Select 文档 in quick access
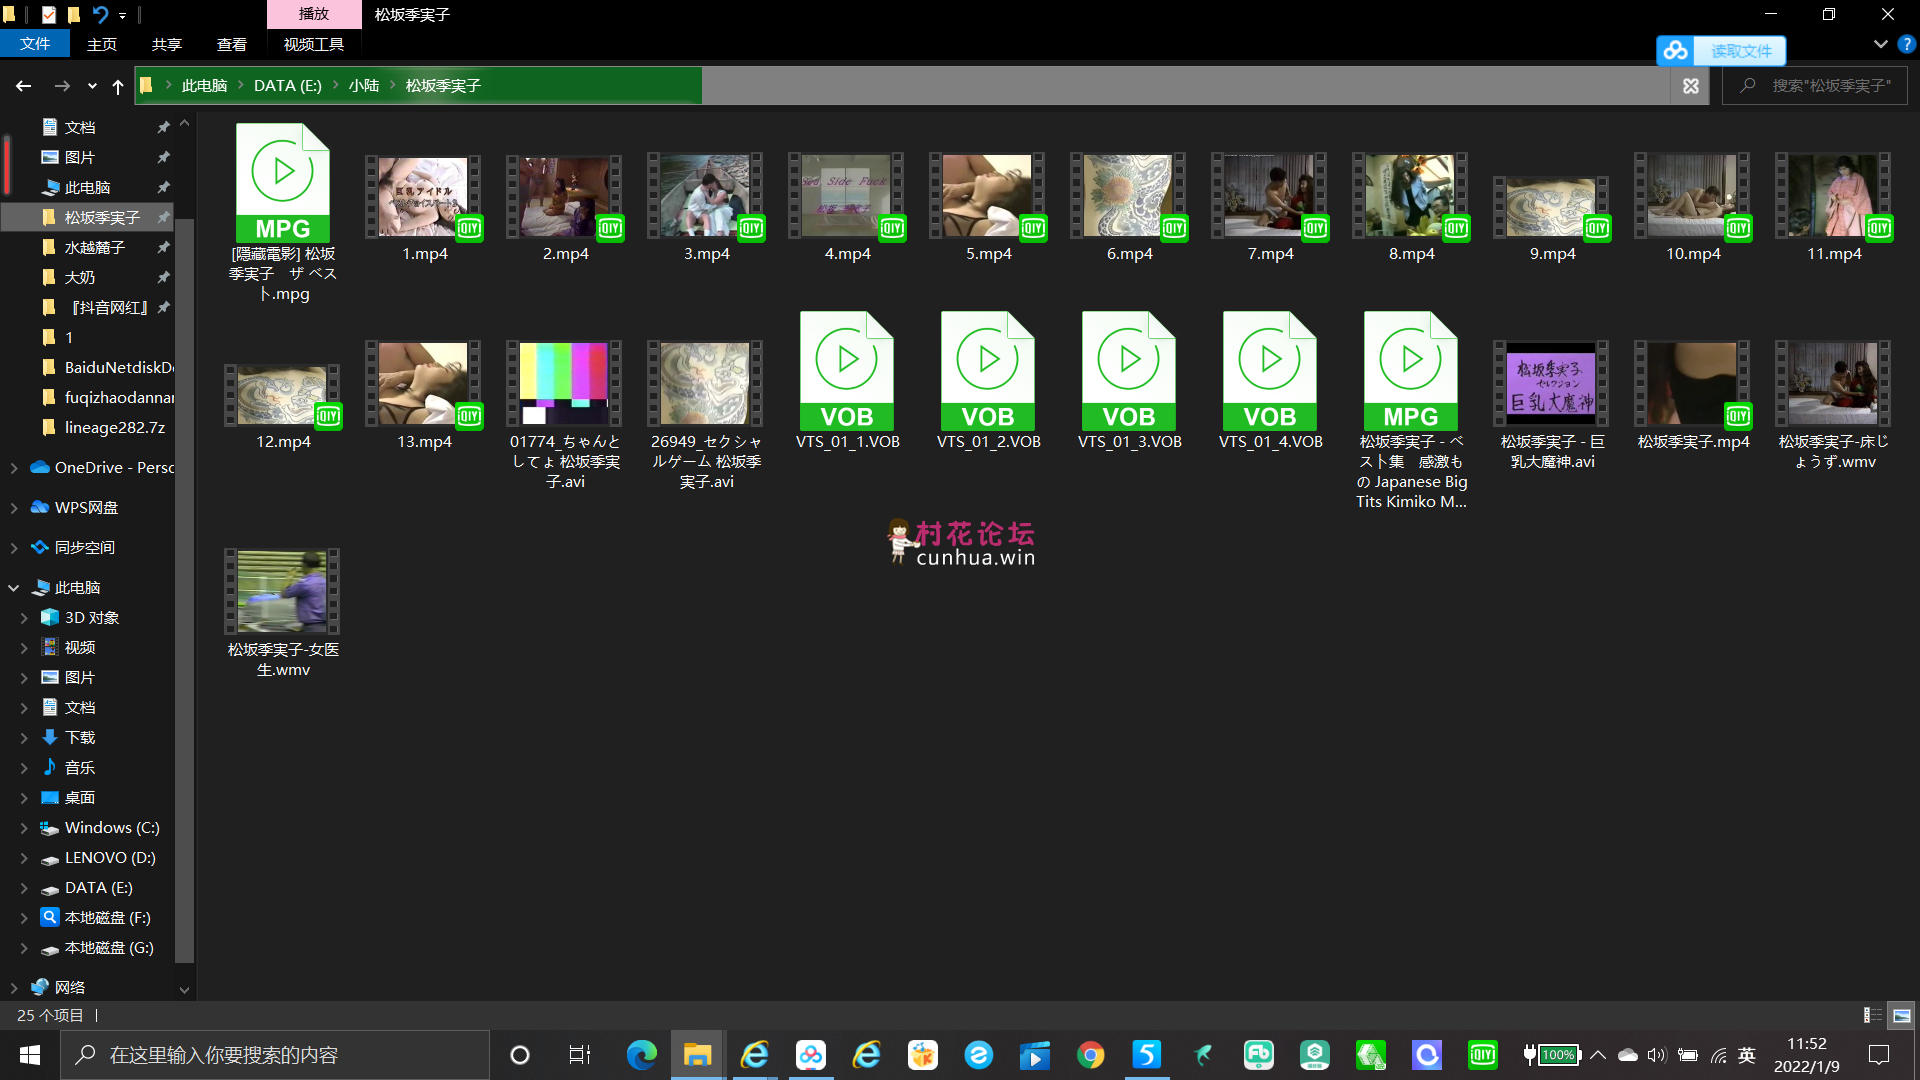1920x1080 pixels. (x=79, y=127)
